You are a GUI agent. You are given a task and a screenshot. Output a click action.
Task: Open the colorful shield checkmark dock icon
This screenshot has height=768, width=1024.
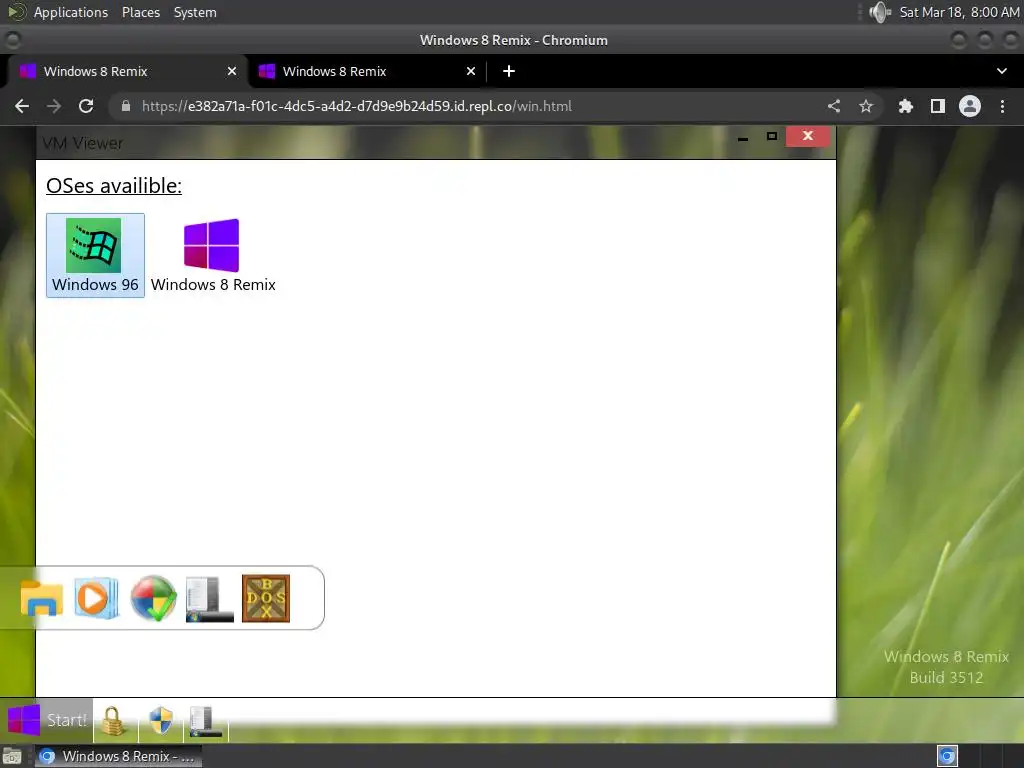pyautogui.click(x=153, y=598)
